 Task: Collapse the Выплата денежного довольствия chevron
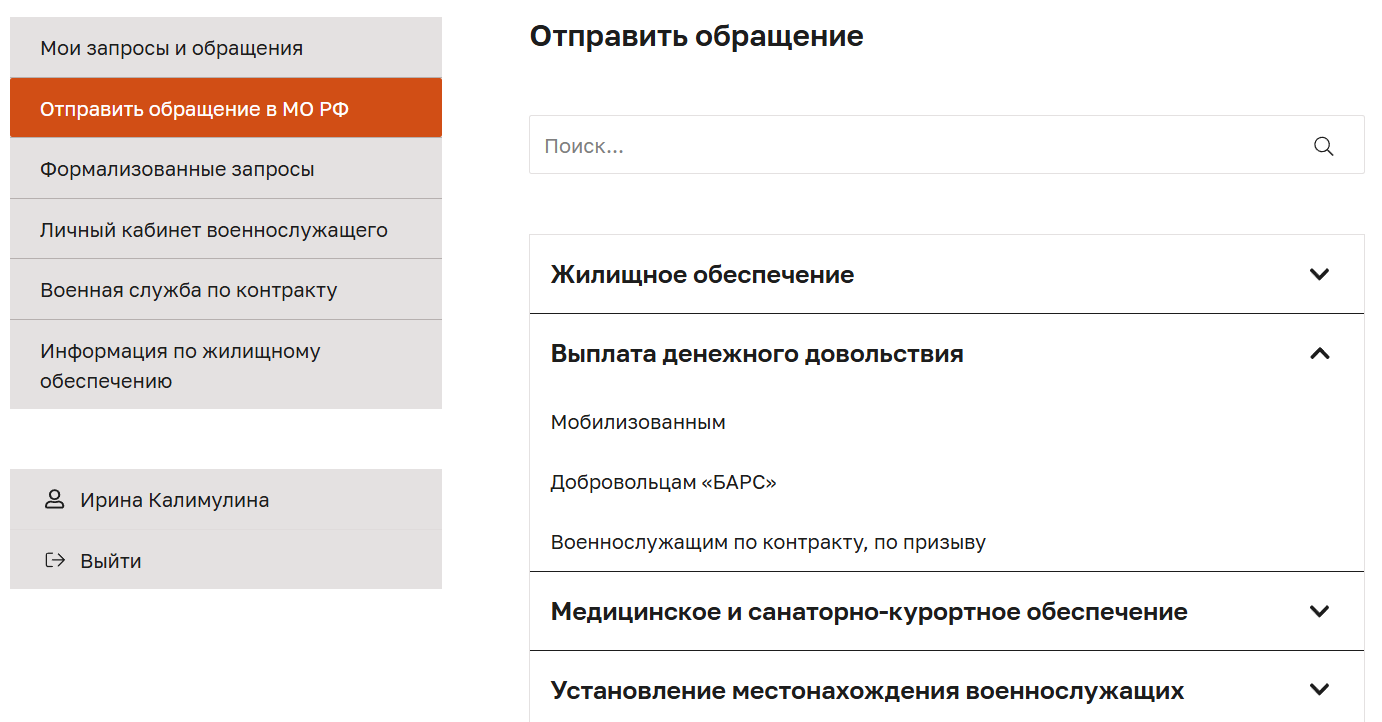pyautogui.click(x=1319, y=353)
